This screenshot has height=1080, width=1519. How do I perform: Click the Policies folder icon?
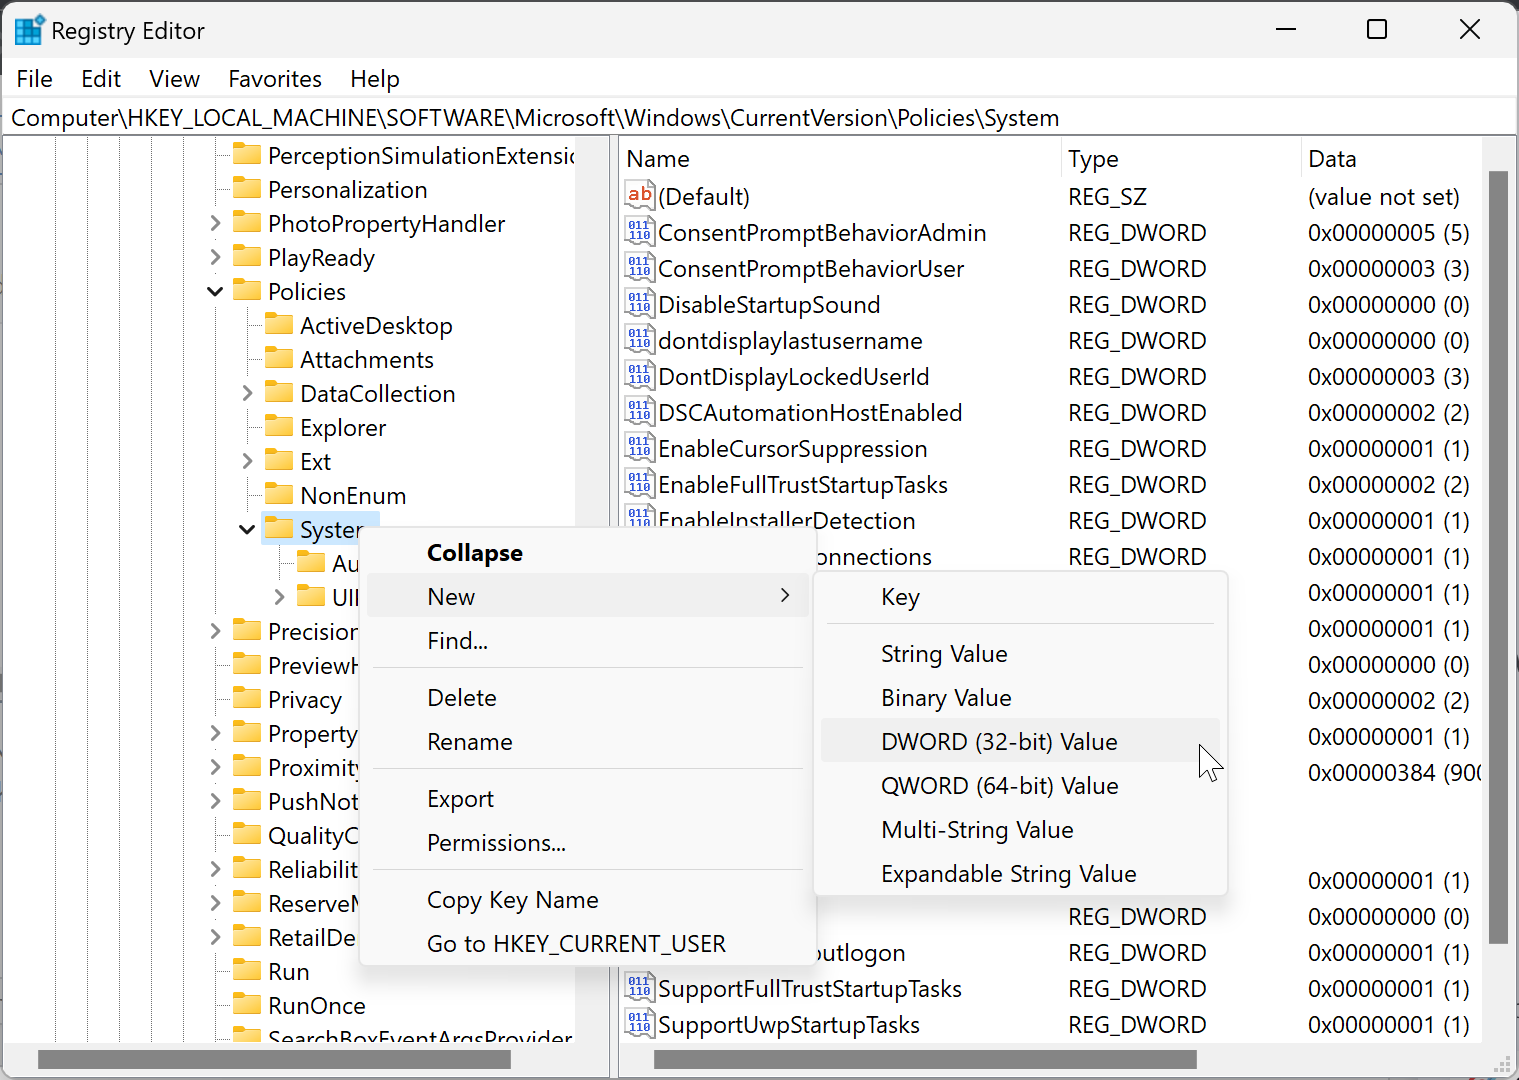point(247,290)
